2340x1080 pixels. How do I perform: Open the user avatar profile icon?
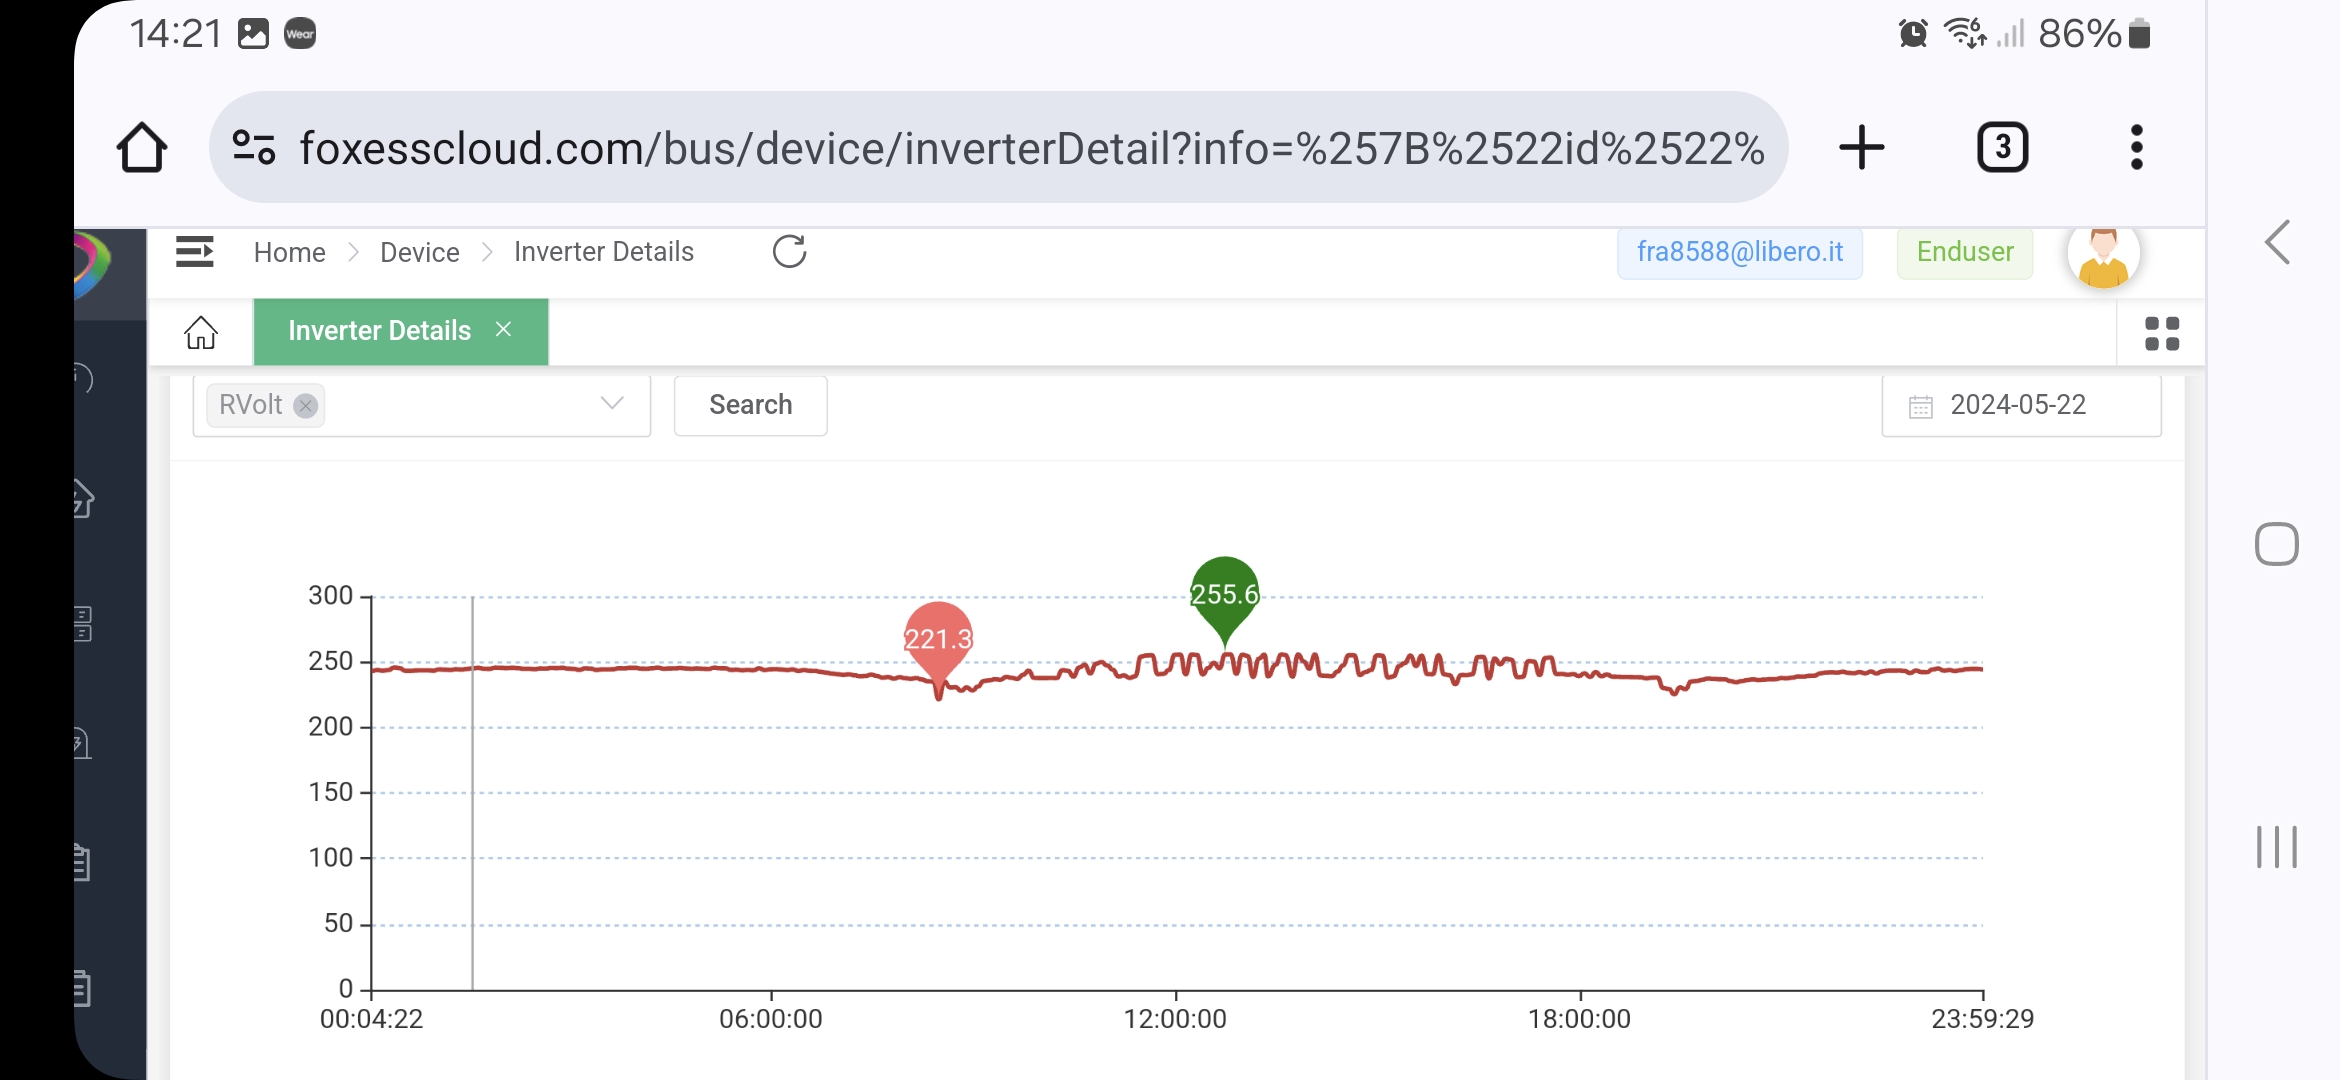tap(2103, 255)
